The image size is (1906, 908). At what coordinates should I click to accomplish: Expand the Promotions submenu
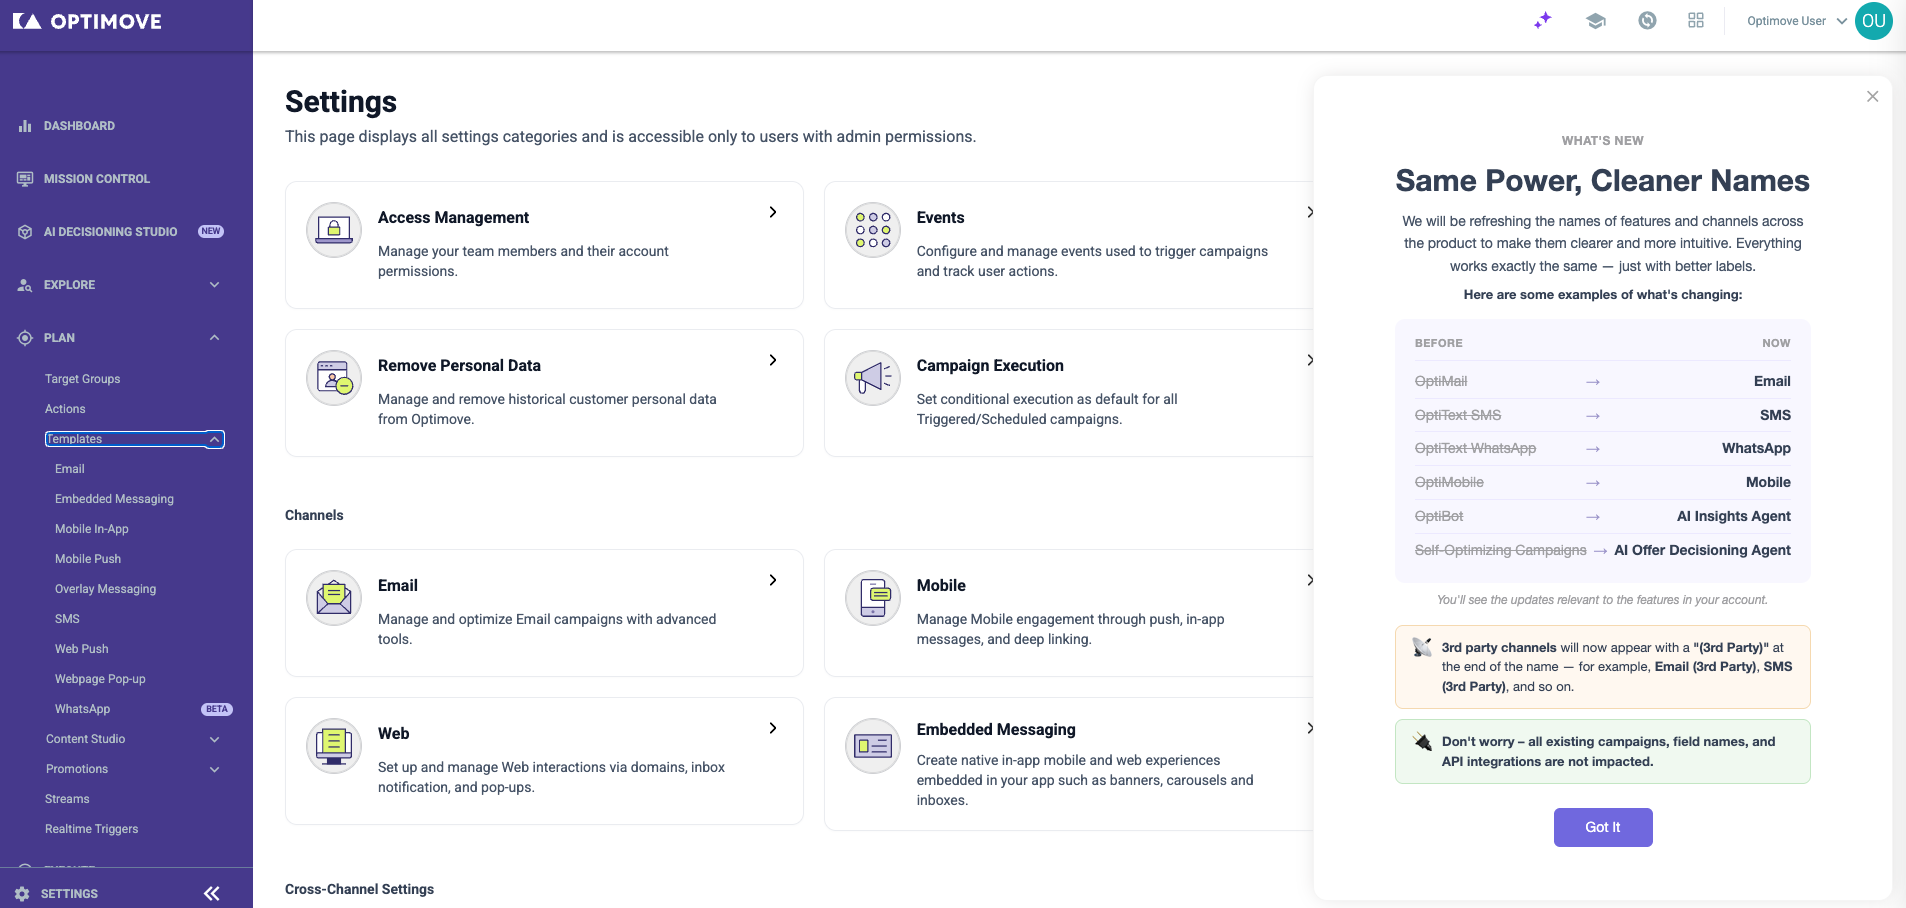coord(214,769)
